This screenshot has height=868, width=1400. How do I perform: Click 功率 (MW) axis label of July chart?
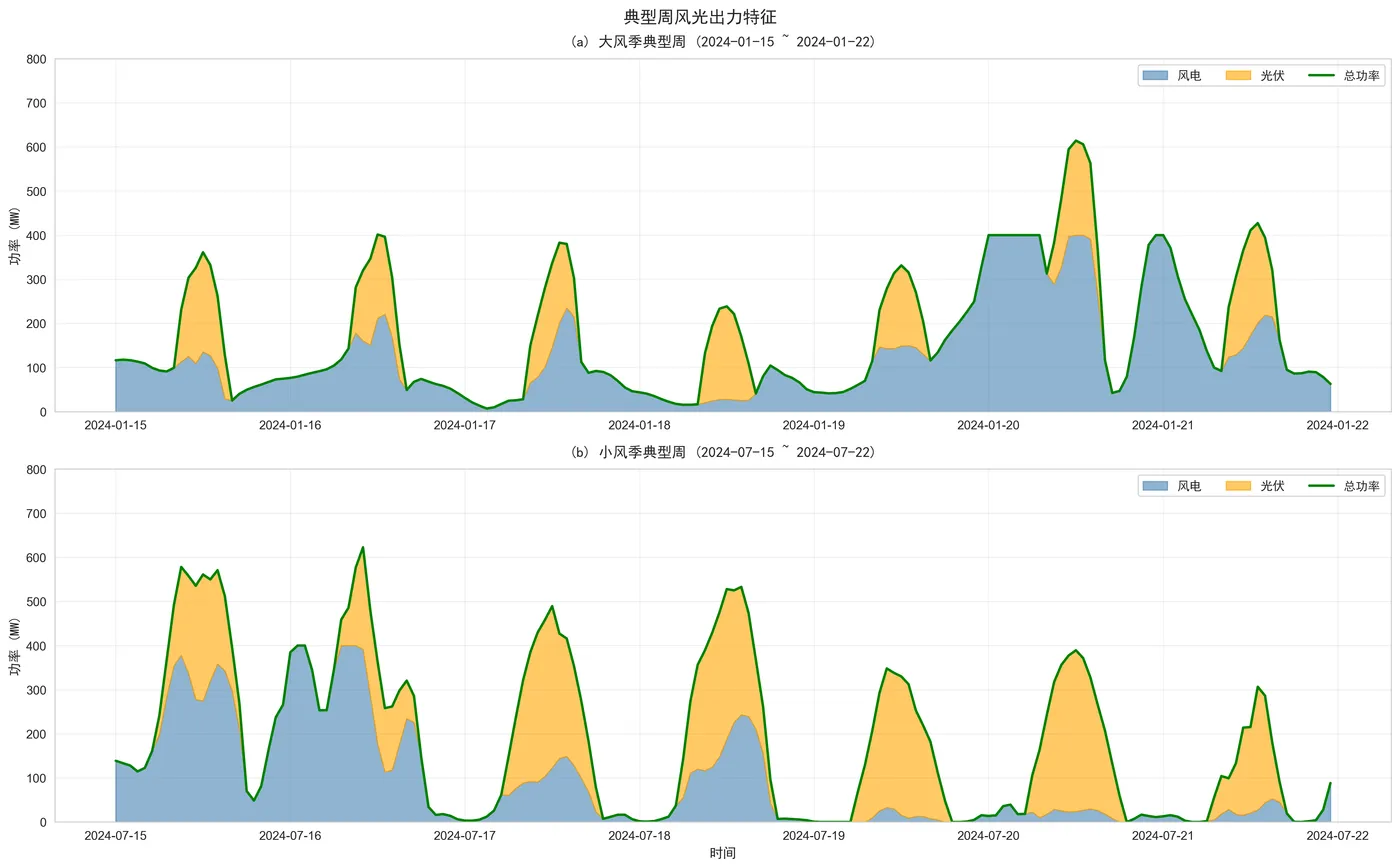coord(15,646)
